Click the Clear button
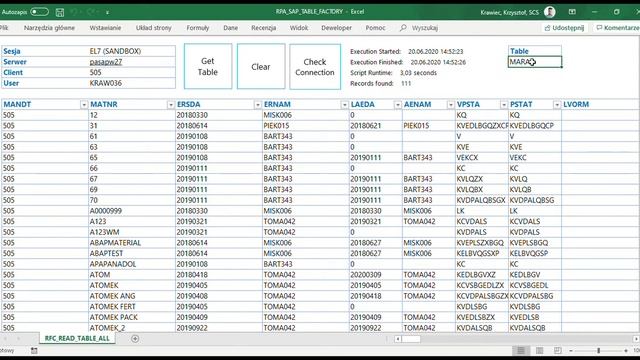The width and height of the screenshot is (640, 360). click(x=261, y=67)
